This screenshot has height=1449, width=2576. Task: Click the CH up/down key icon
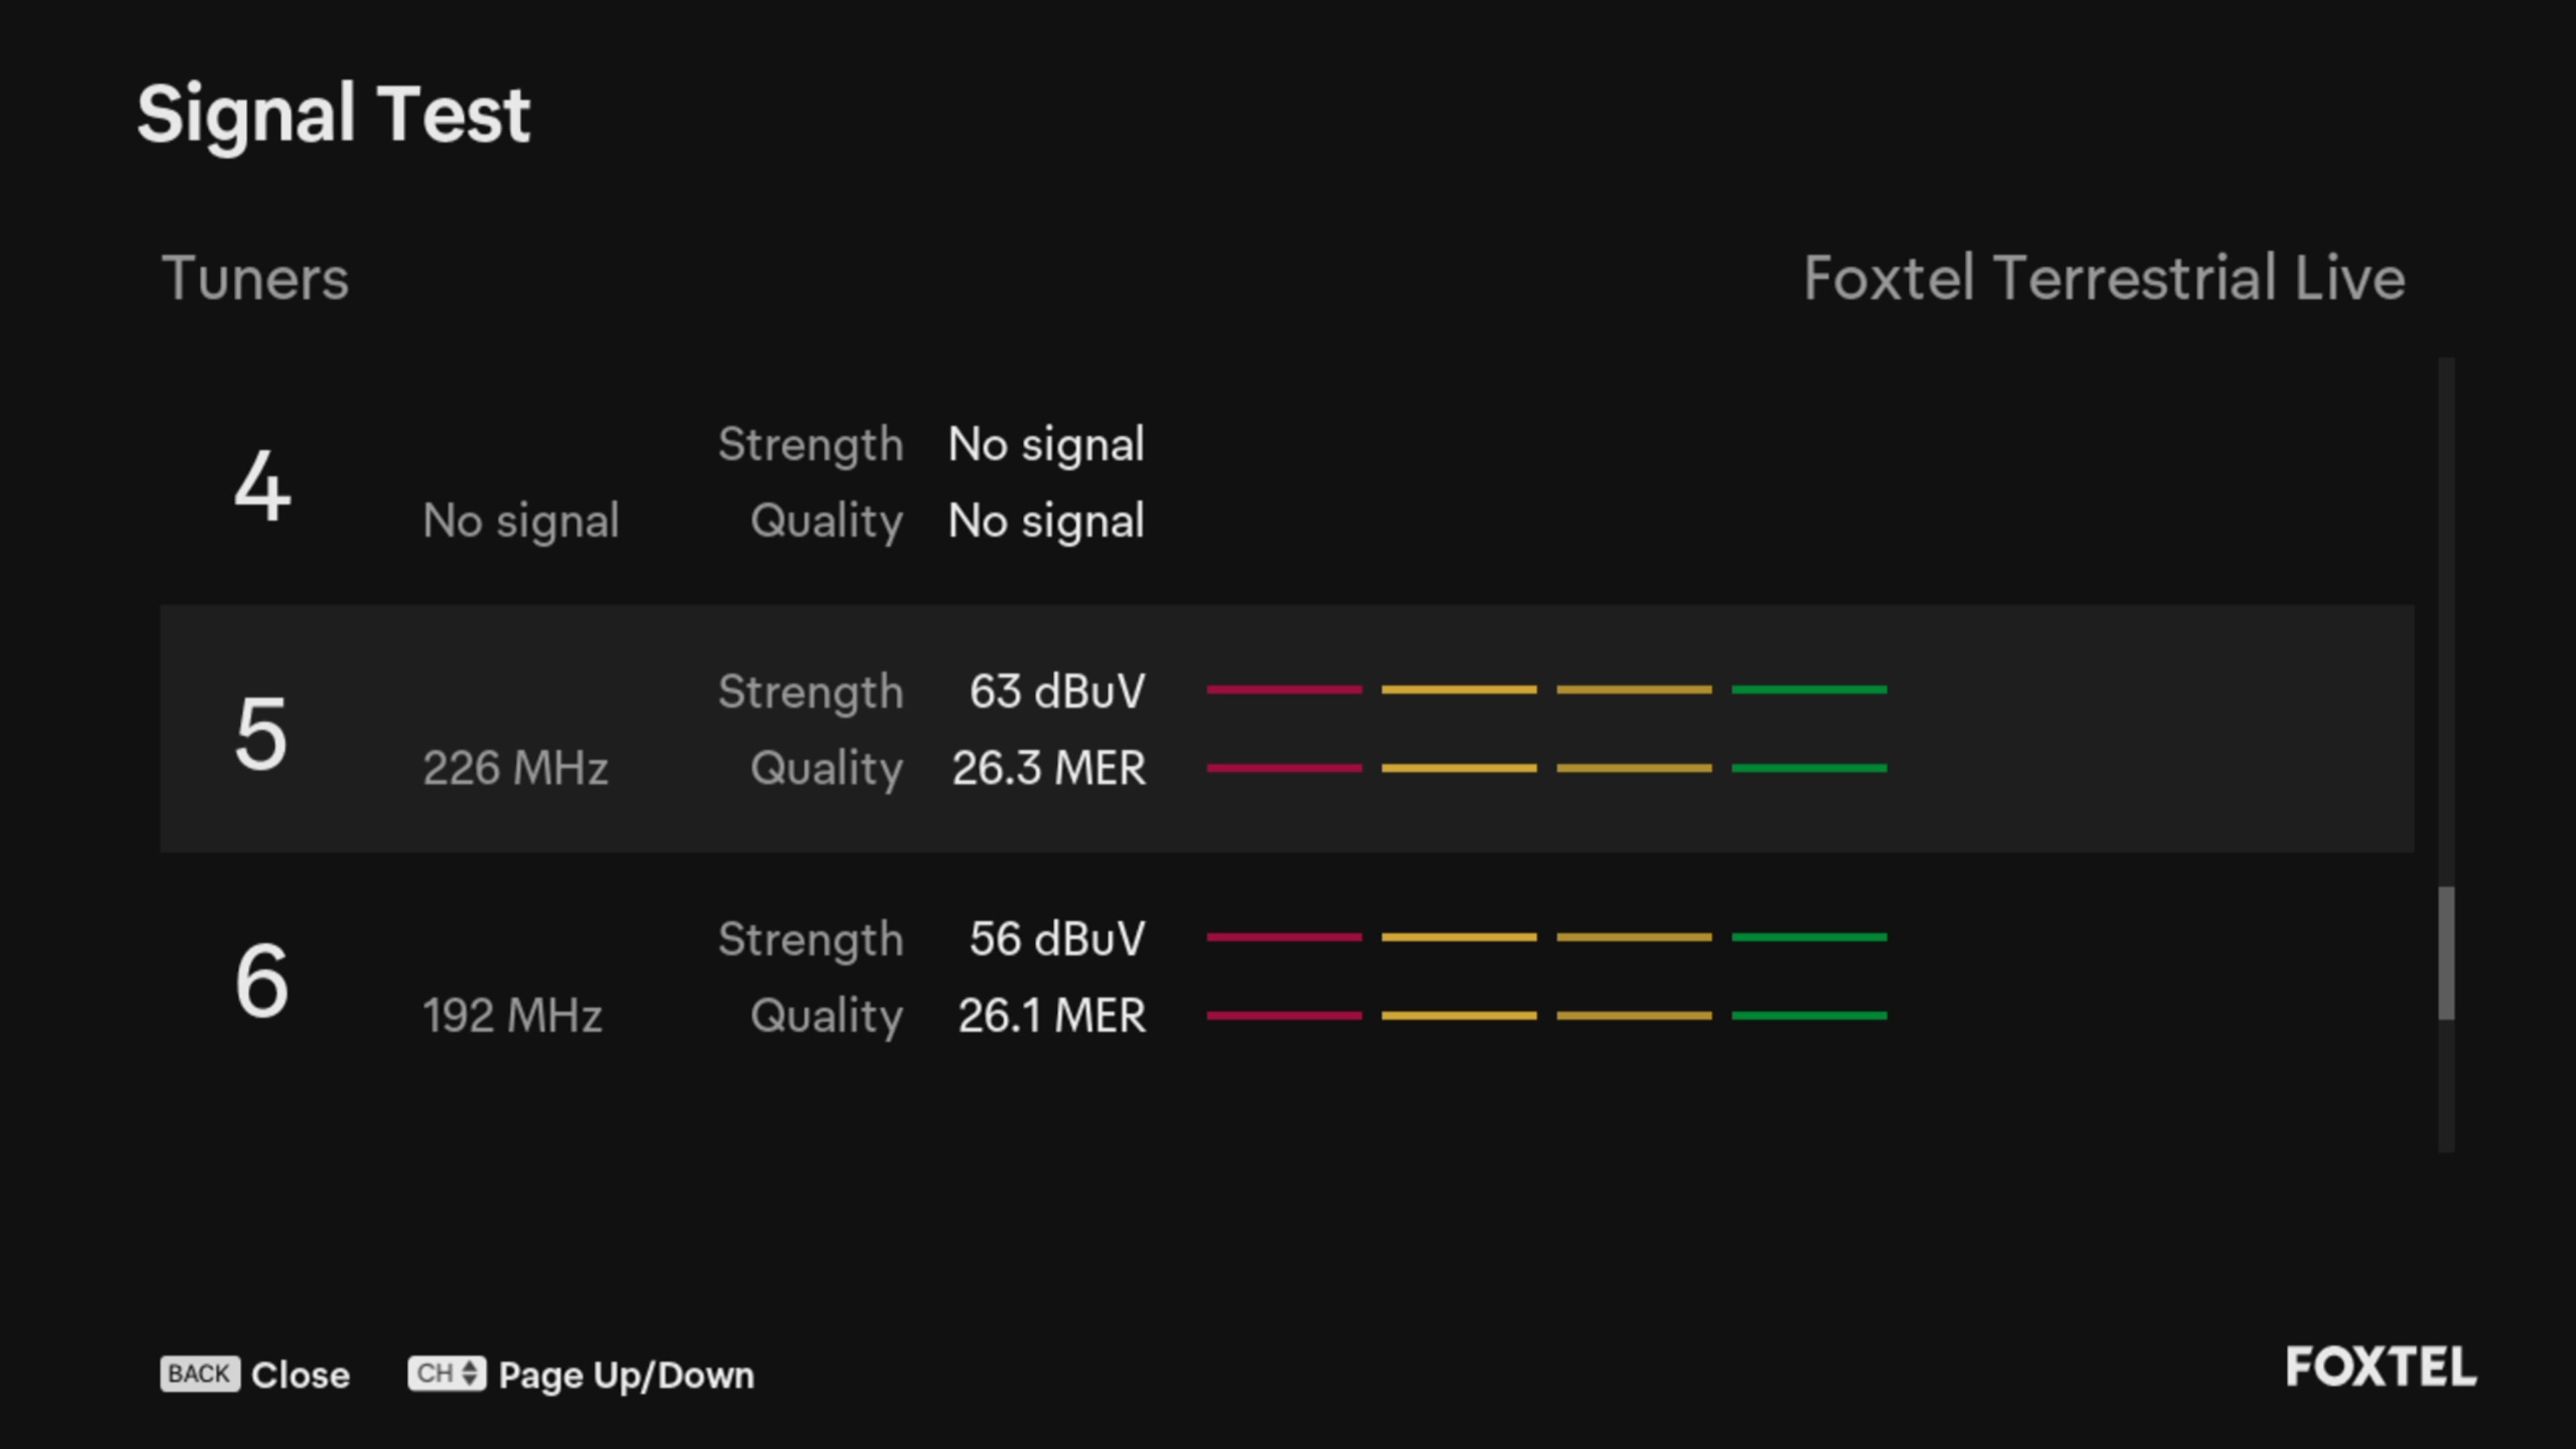(x=446, y=1374)
